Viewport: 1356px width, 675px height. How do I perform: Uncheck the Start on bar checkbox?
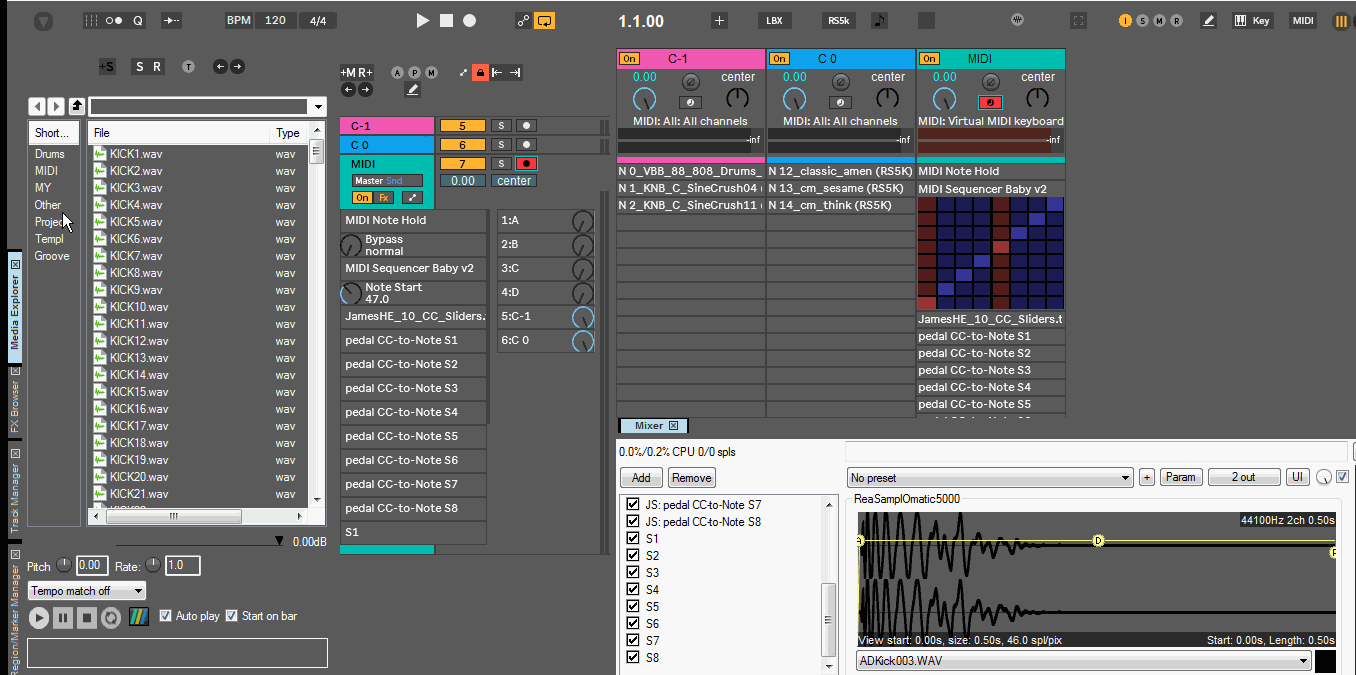[232, 616]
